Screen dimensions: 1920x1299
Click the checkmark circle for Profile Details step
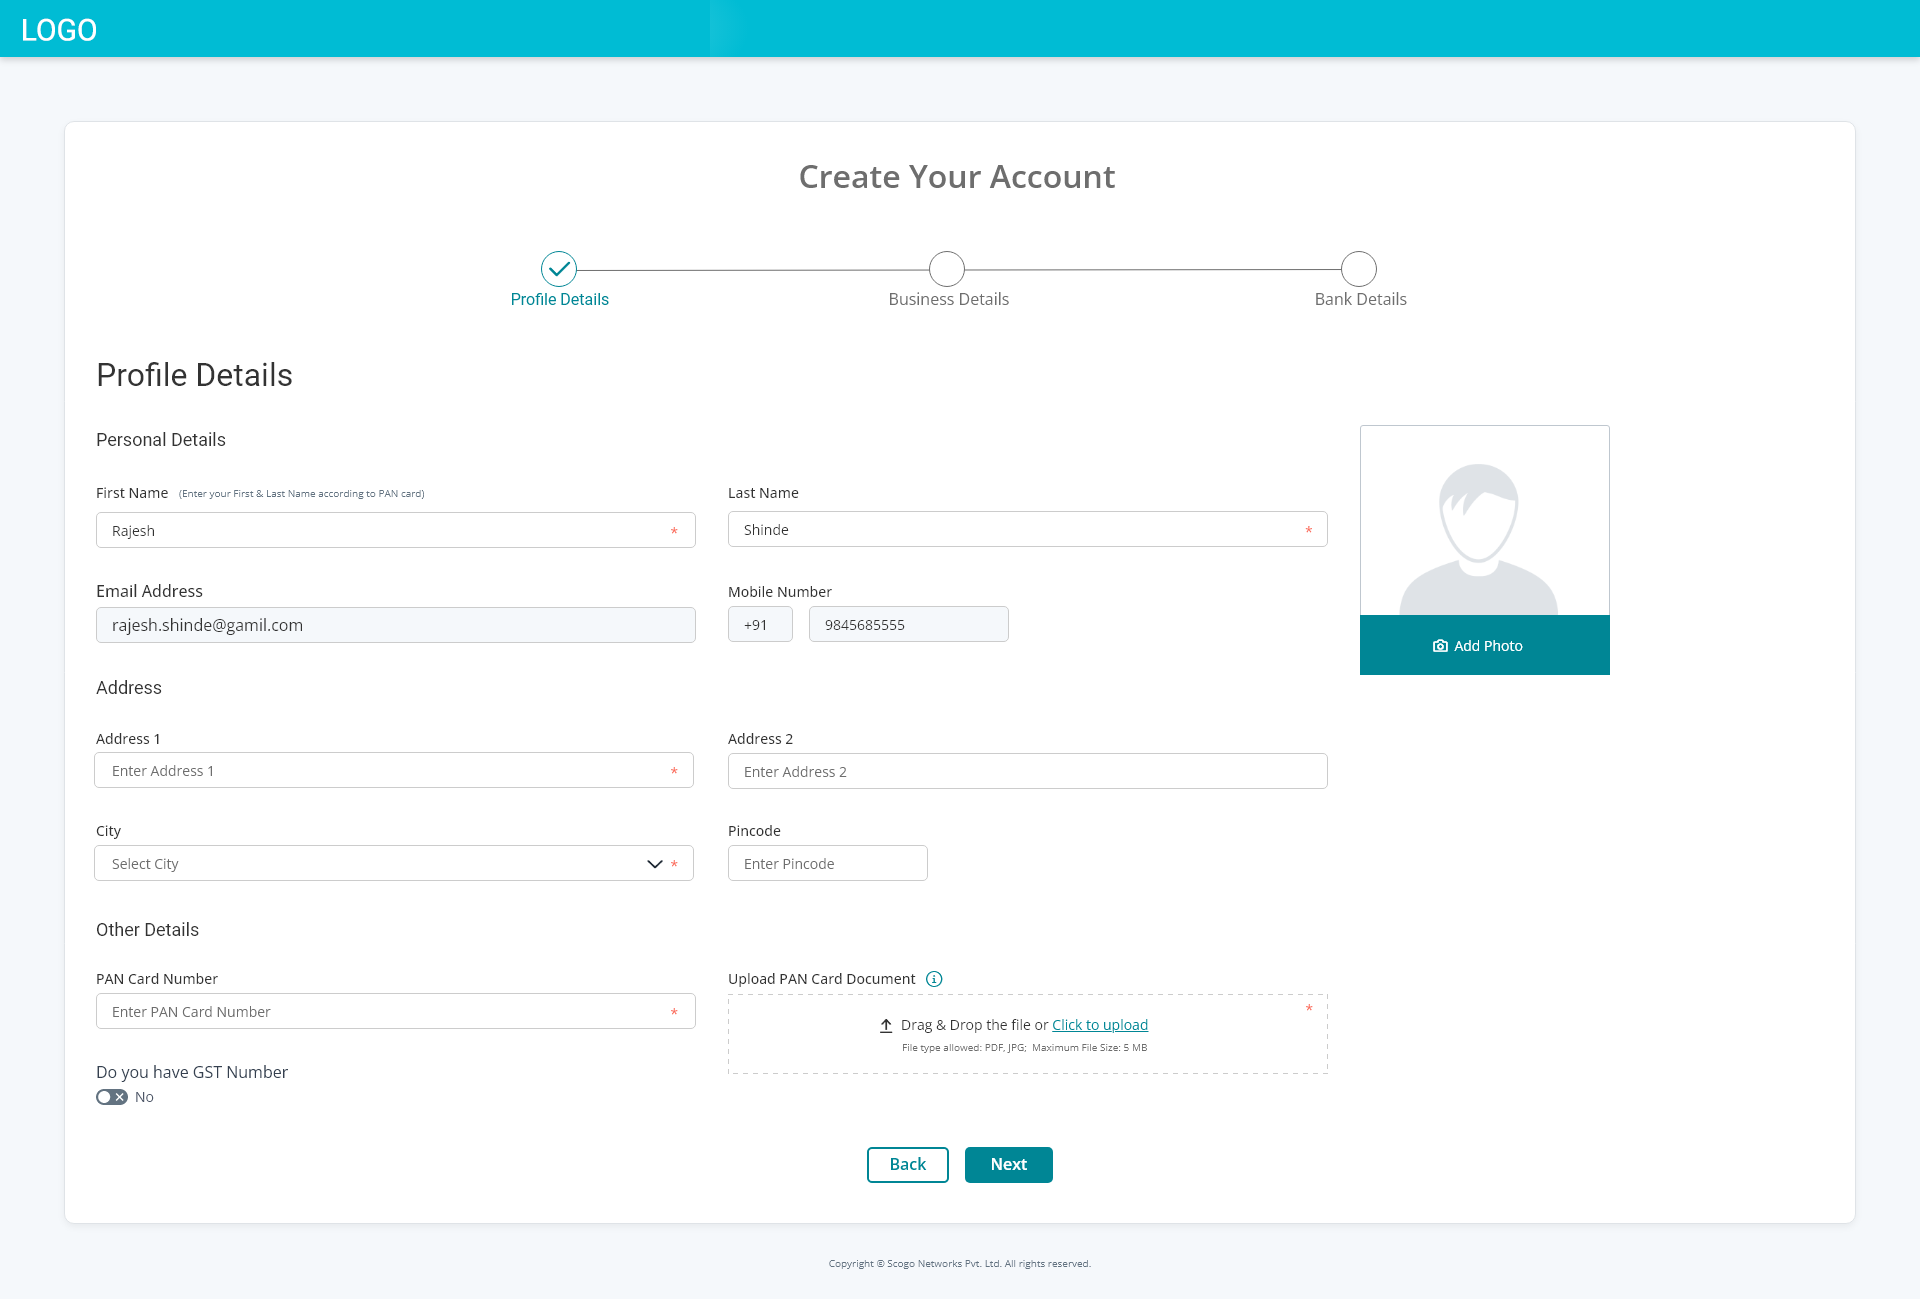click(559, 269)
